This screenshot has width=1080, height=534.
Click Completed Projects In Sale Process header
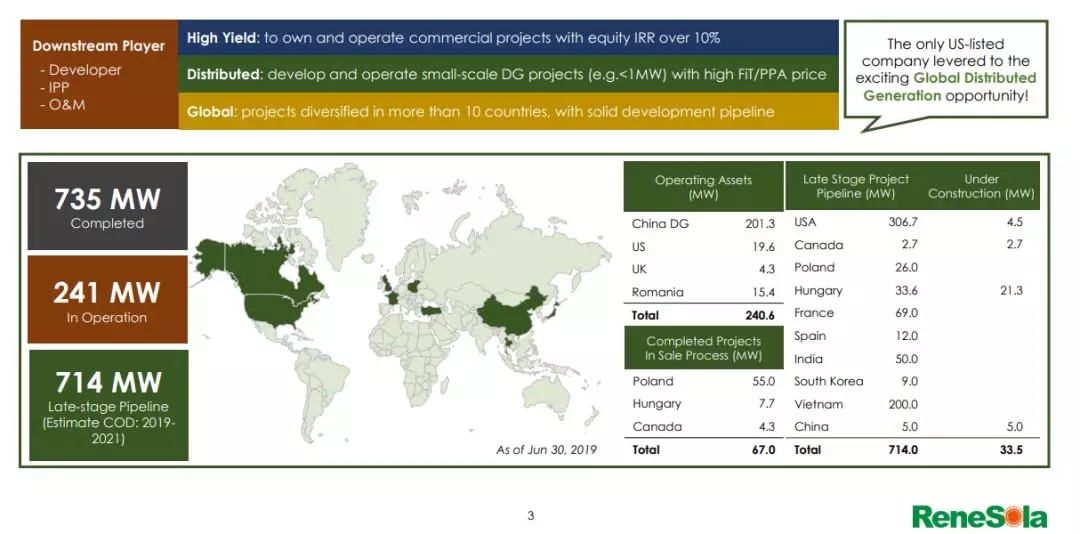(x=703, y=348)
